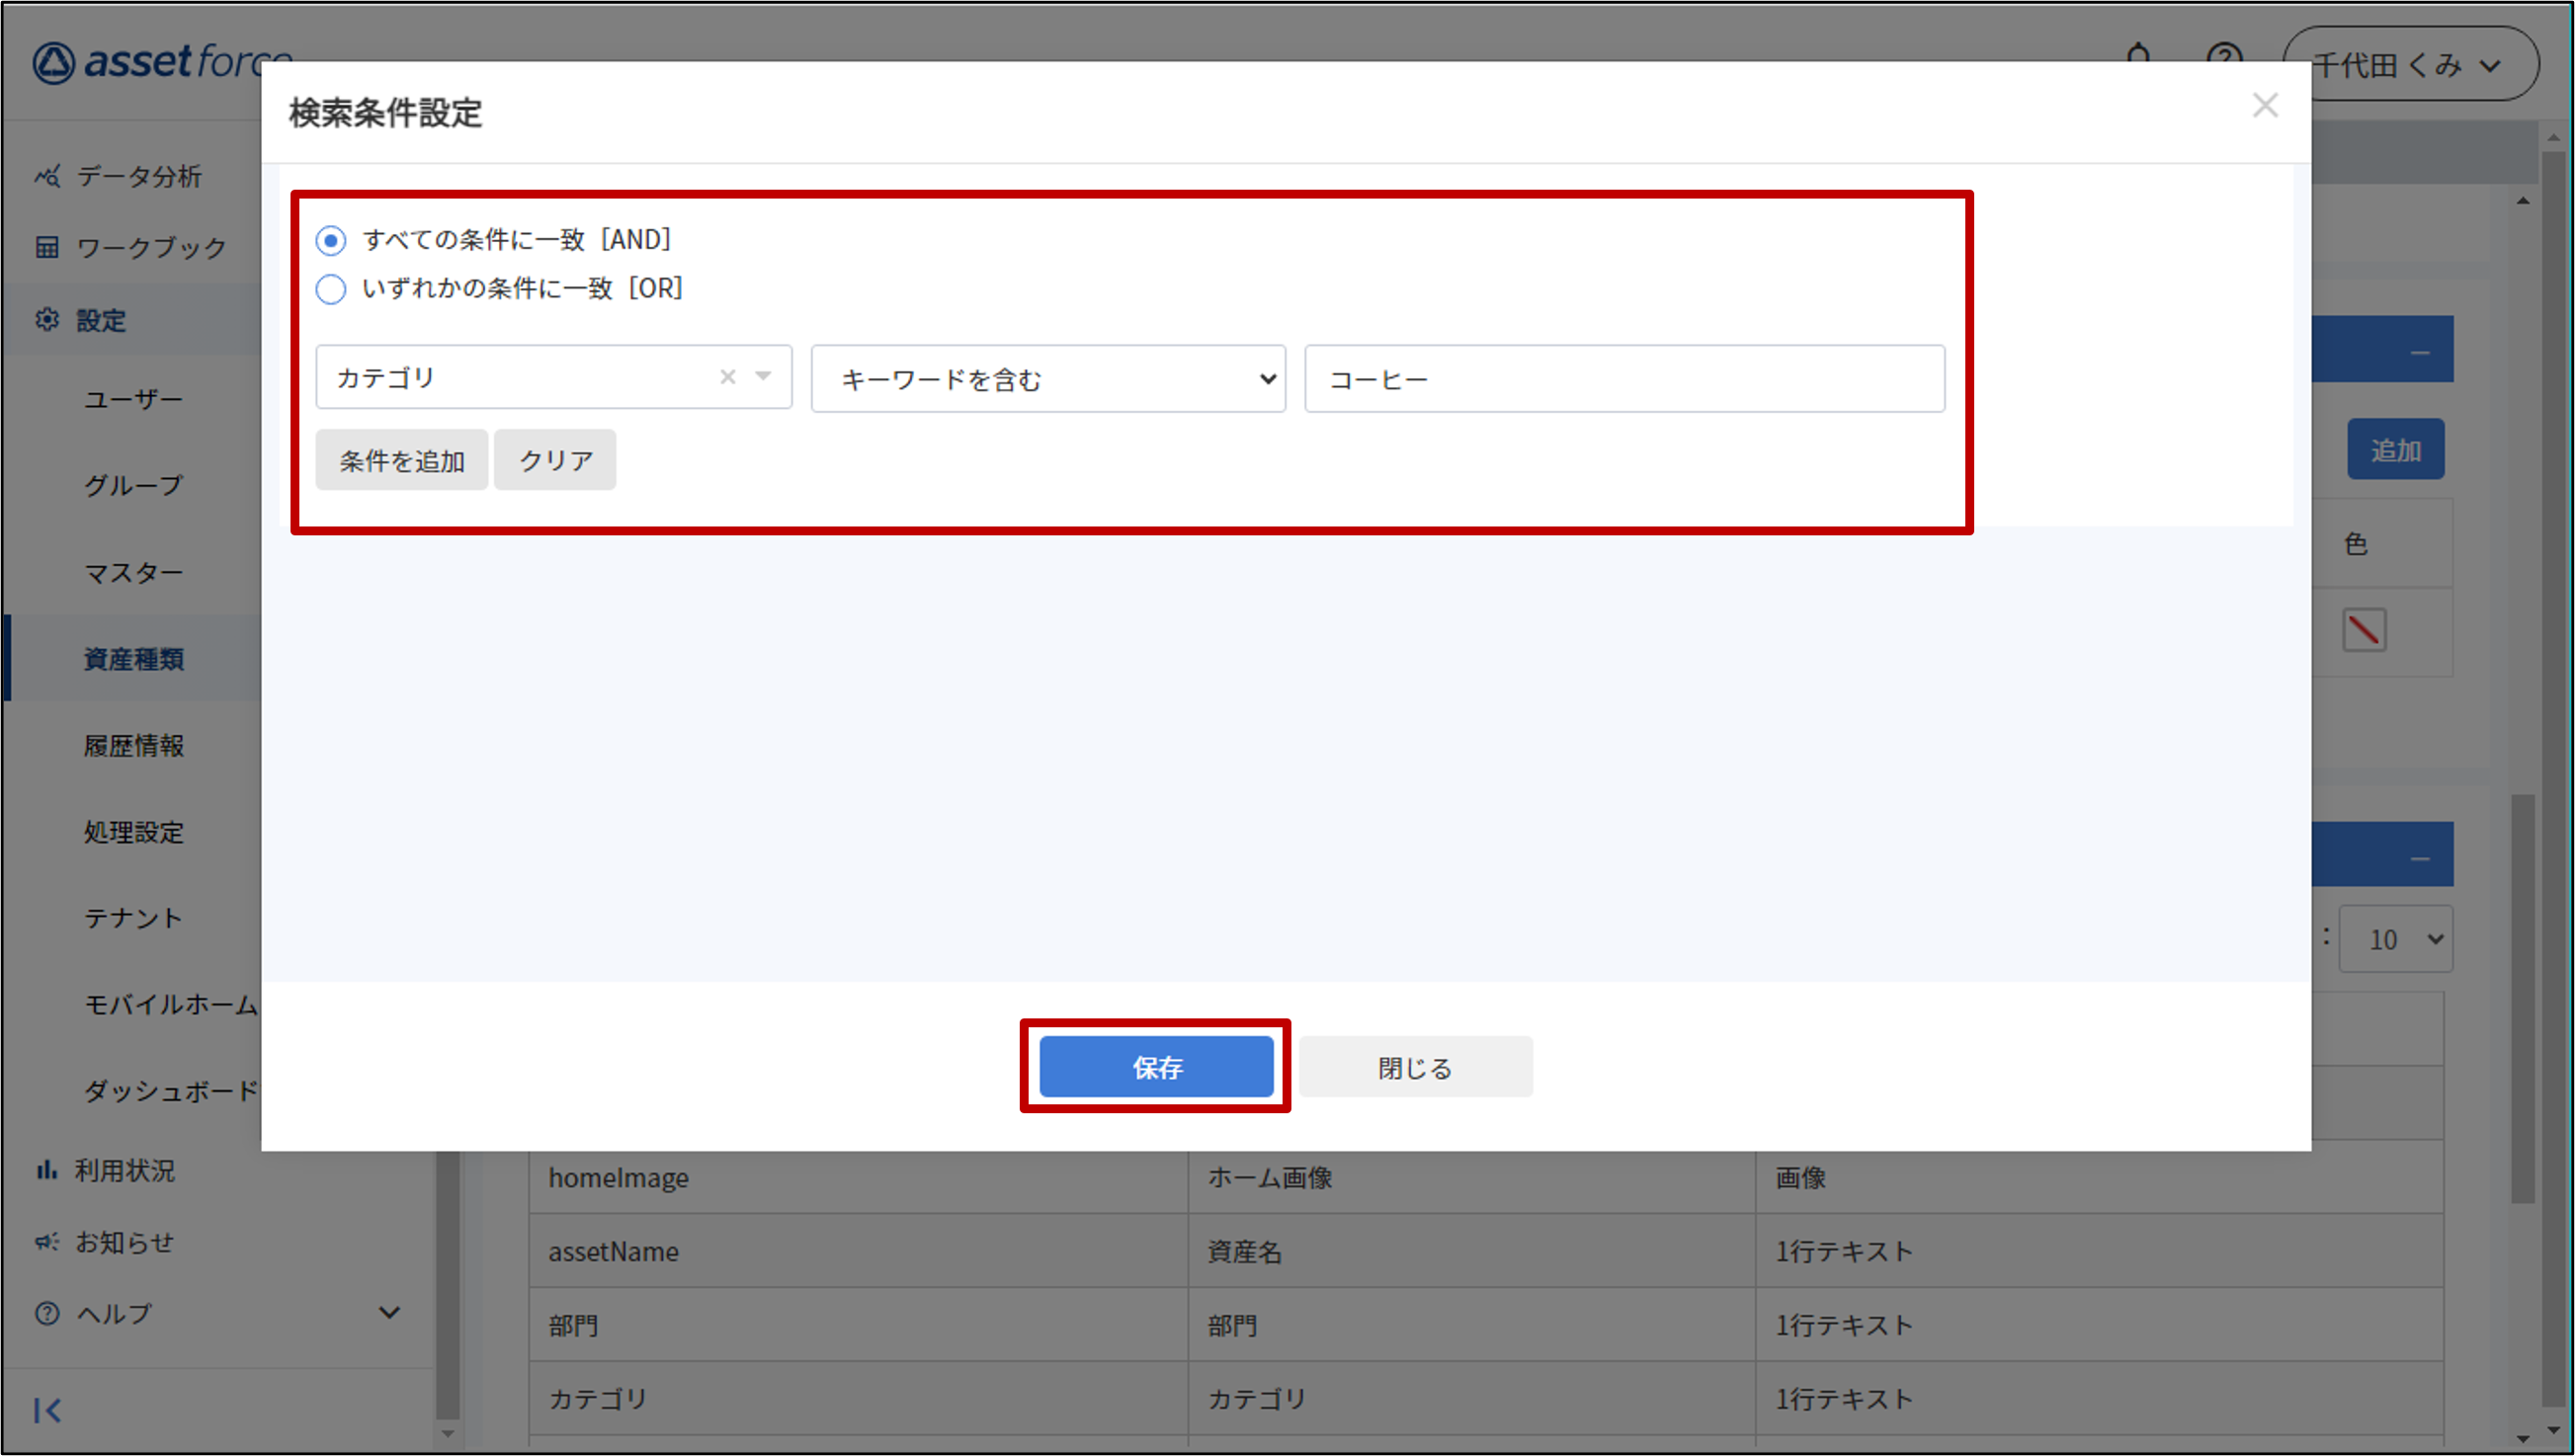Image resolution: width=2575 pixels, height=1456 pixels.
Task: Click the 条件を追加 button
Action: [401, 461]
